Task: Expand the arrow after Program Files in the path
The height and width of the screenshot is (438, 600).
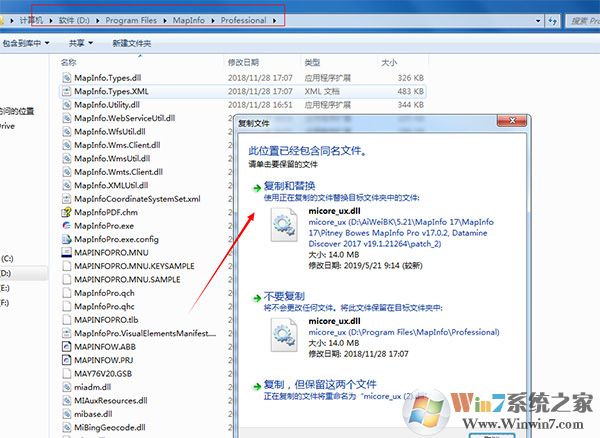Action: (x=165, y=21)
